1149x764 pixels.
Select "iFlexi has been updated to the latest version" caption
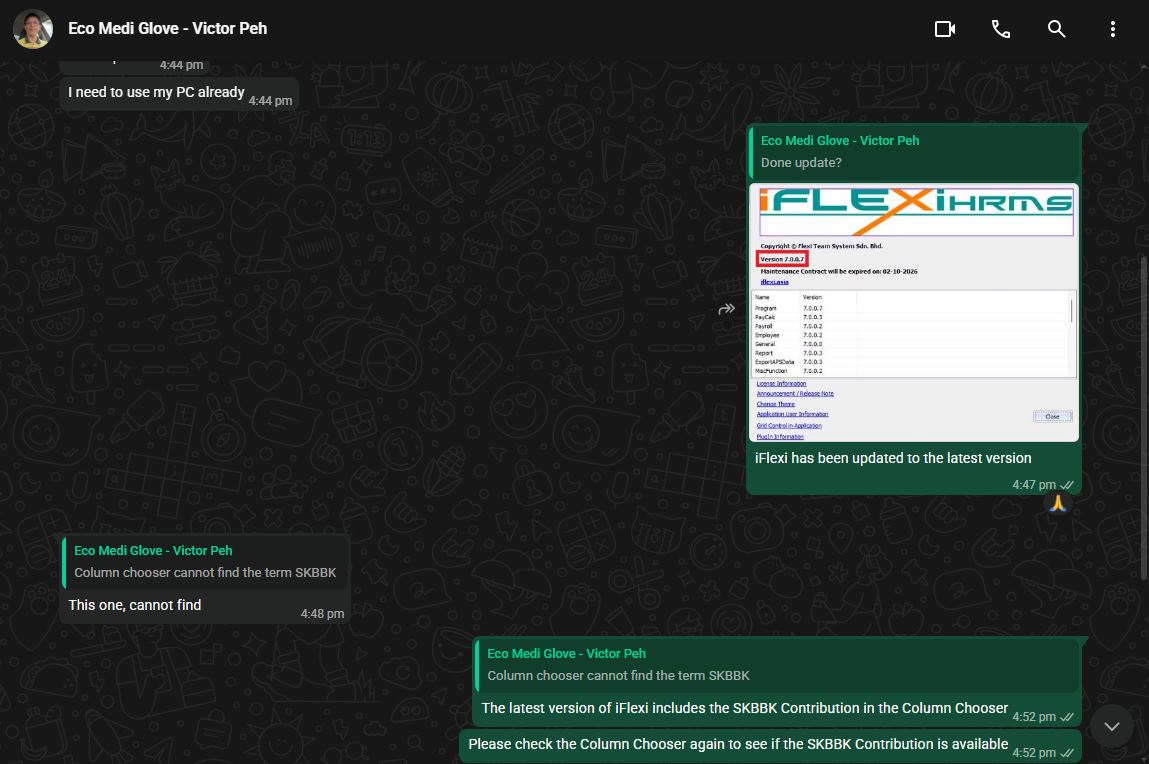click(x=893, y=458)
